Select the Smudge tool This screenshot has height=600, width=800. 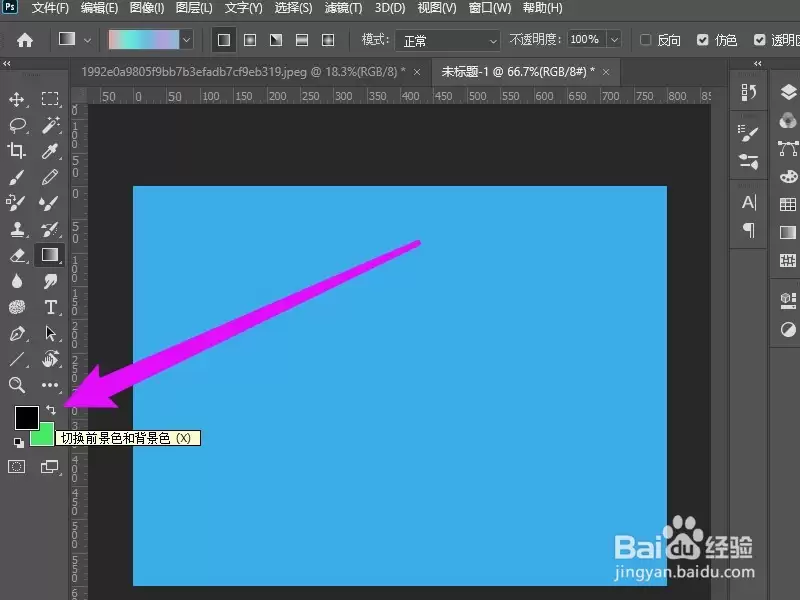click(x=50, y=281)
